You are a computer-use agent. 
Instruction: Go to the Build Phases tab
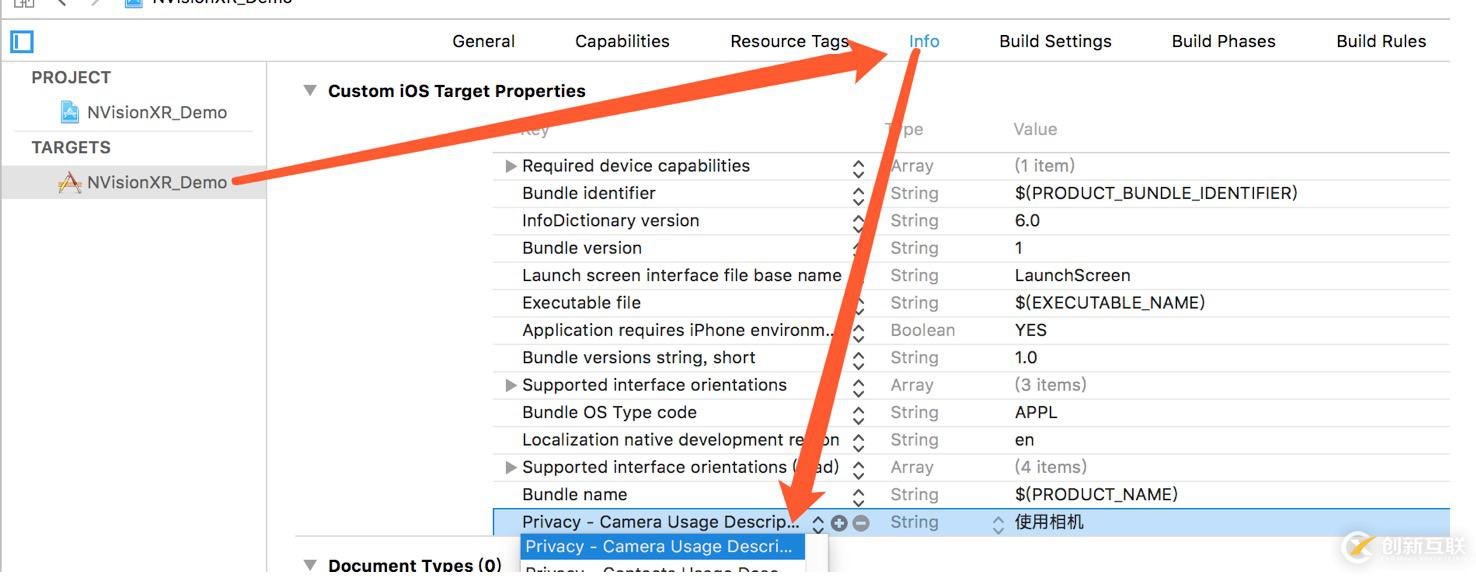click(1223, 41)
